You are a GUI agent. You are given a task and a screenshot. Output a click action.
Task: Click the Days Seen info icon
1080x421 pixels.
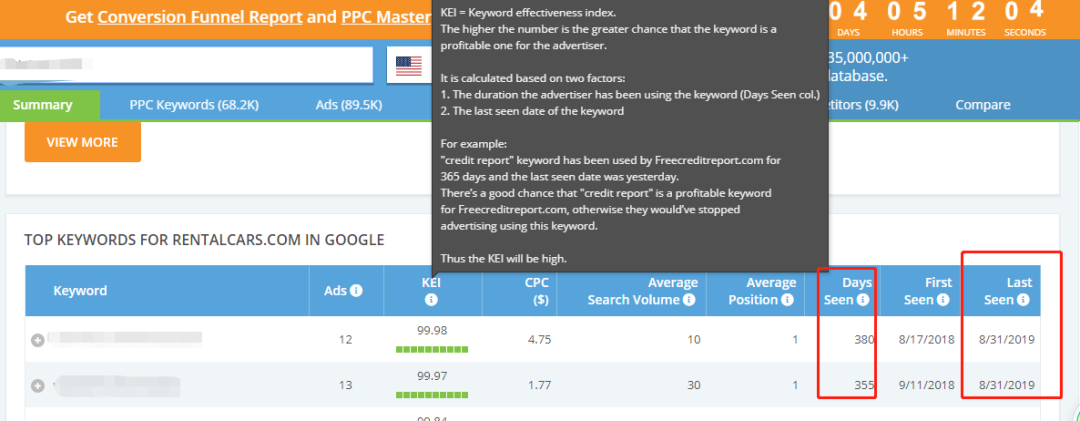click(x=864, y=300)
